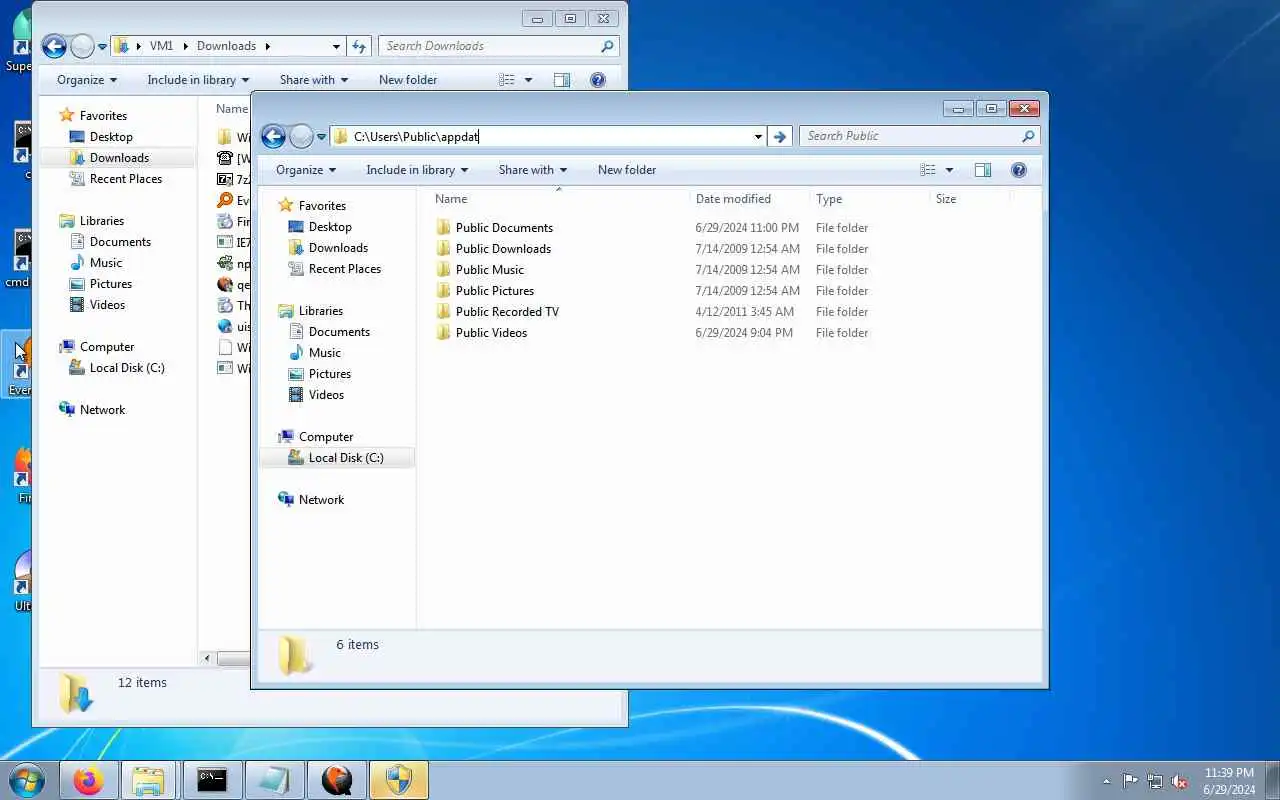
Task: Toggle the preview pane in Downloads window
Action: [562, 80]
